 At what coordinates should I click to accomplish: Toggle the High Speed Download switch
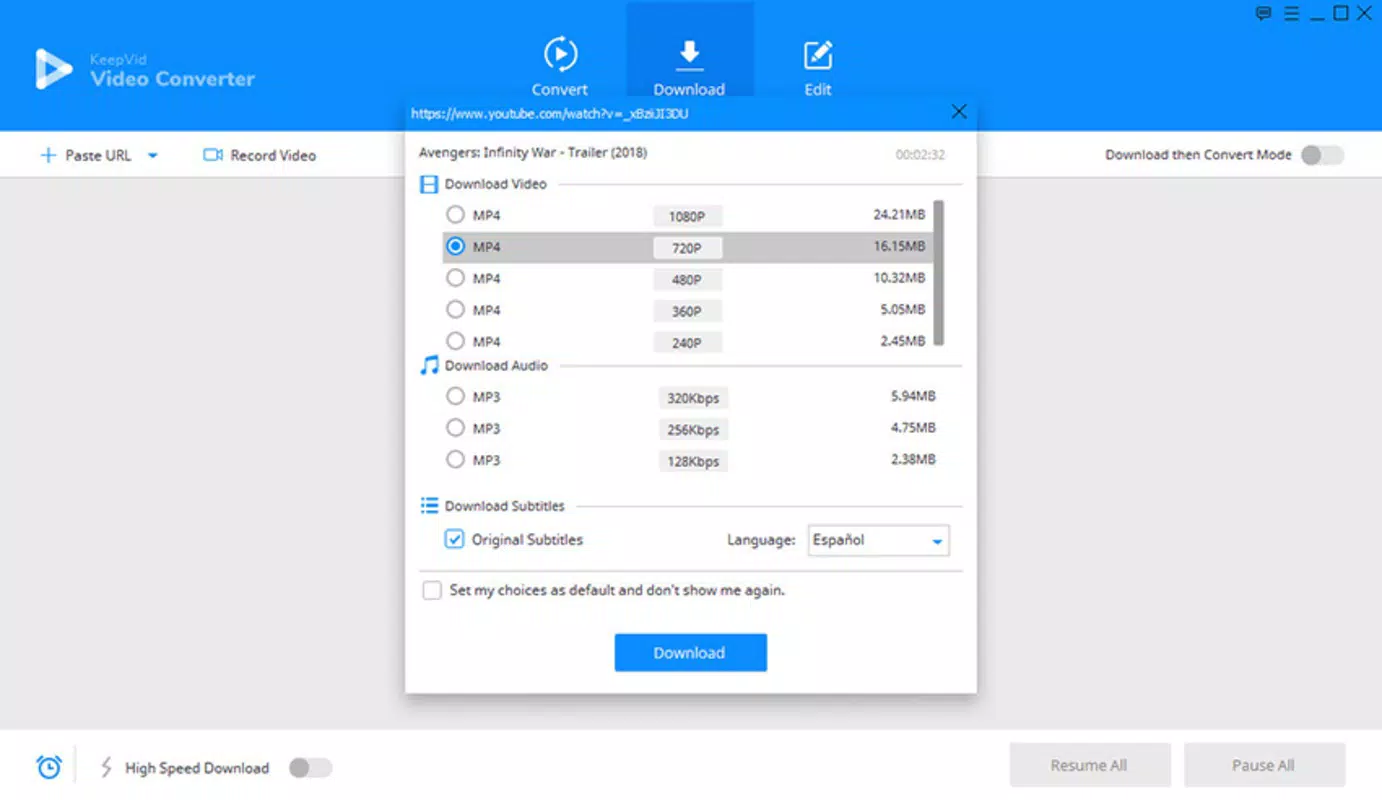310,768
